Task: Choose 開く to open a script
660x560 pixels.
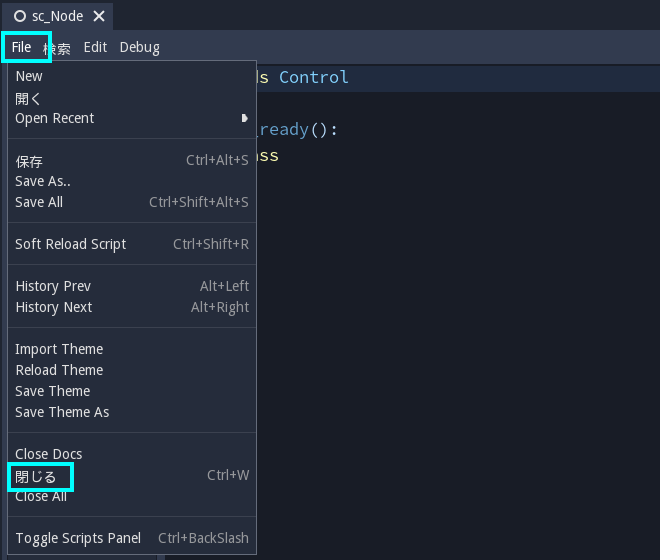Action: pyautogui.click(x=132, y=99)
